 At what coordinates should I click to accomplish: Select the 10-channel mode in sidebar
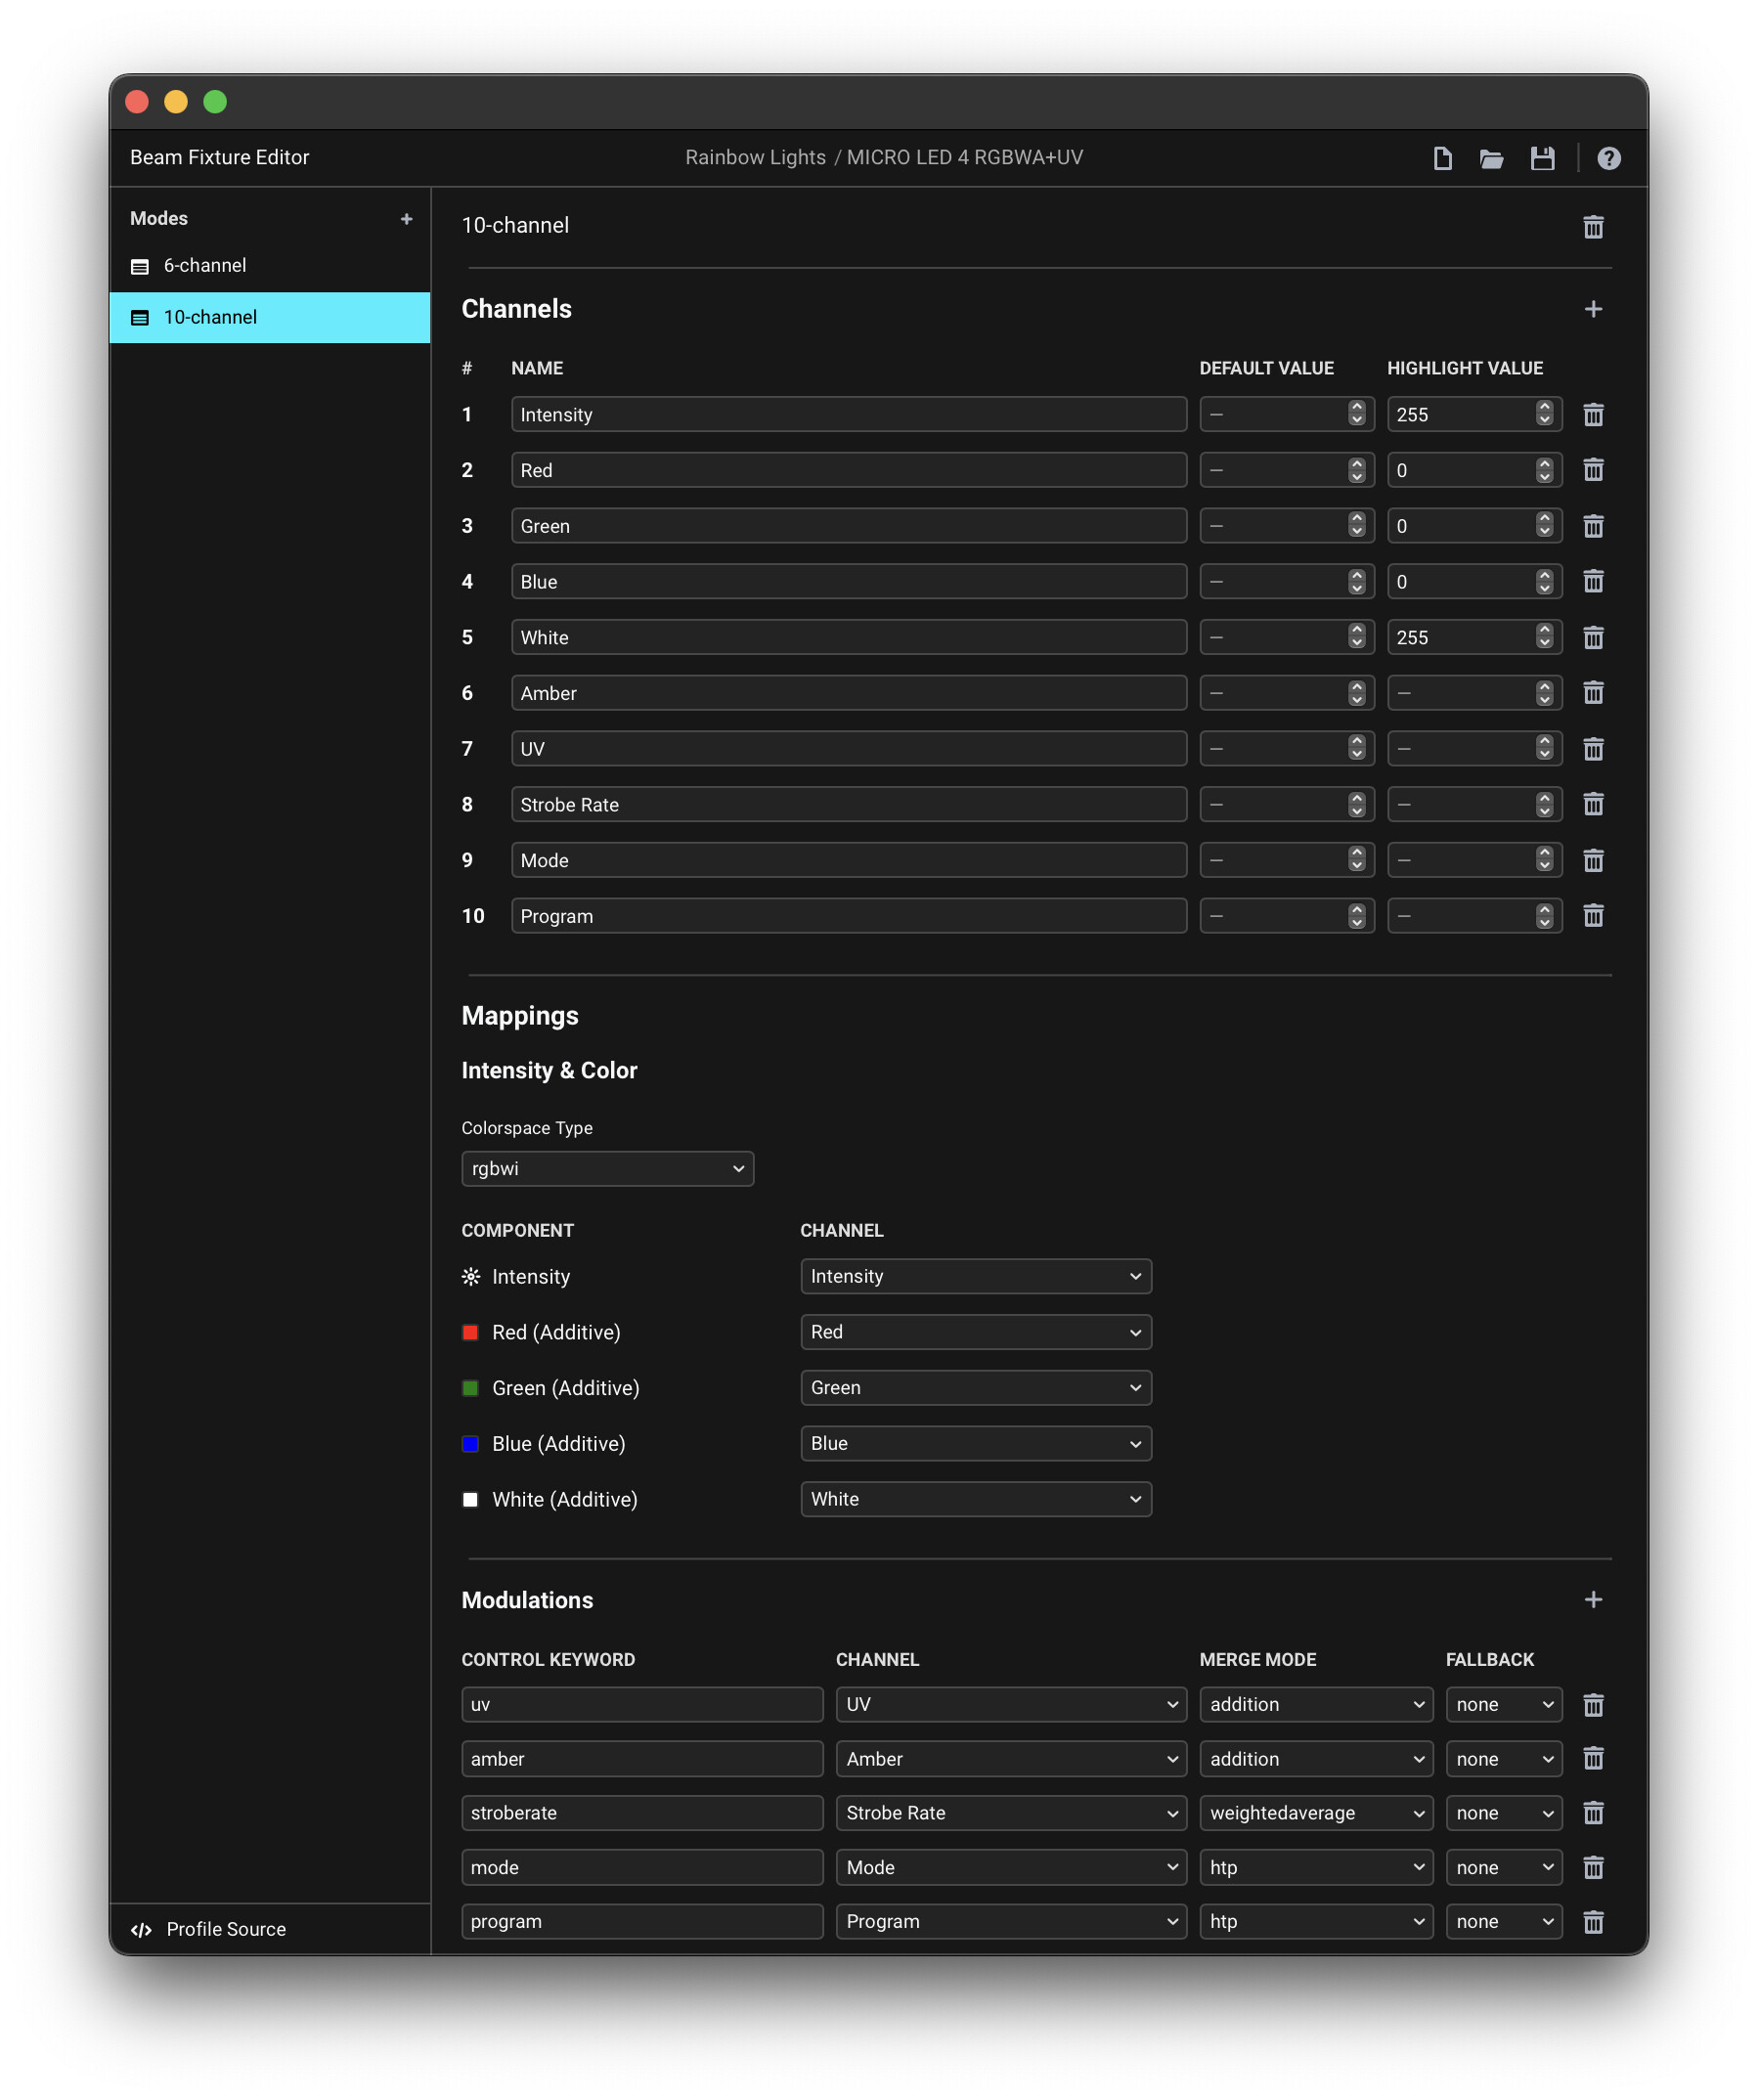210,317
